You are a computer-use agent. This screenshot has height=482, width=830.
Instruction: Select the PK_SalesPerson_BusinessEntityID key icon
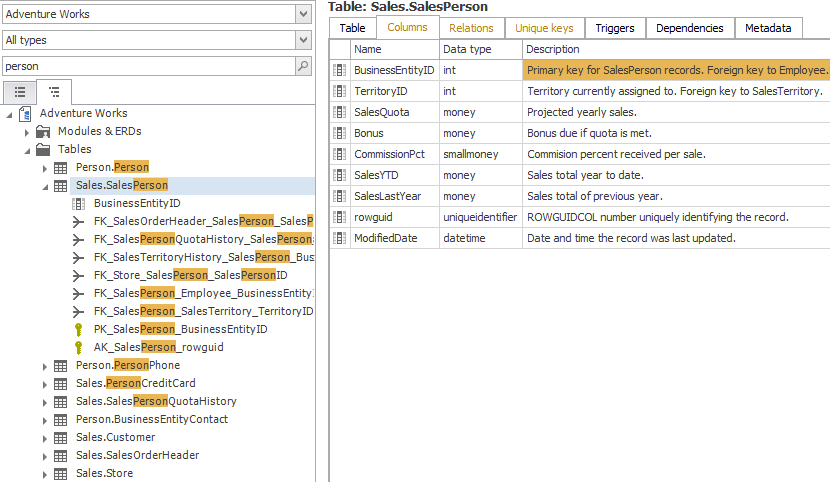[79, 330]
